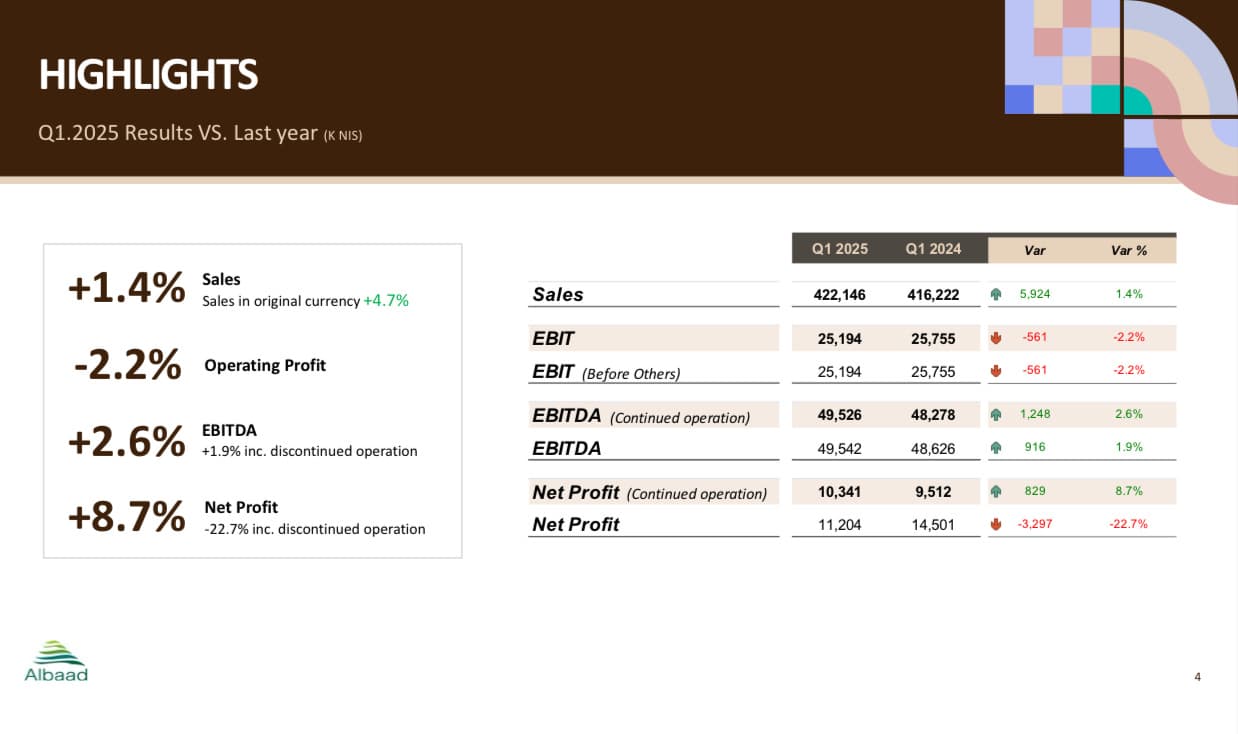This screenshot has height=734, width=1238.
Task: Click the green +4.7% original currency figure
Action: pyautogui.click(x=386, y=300)
